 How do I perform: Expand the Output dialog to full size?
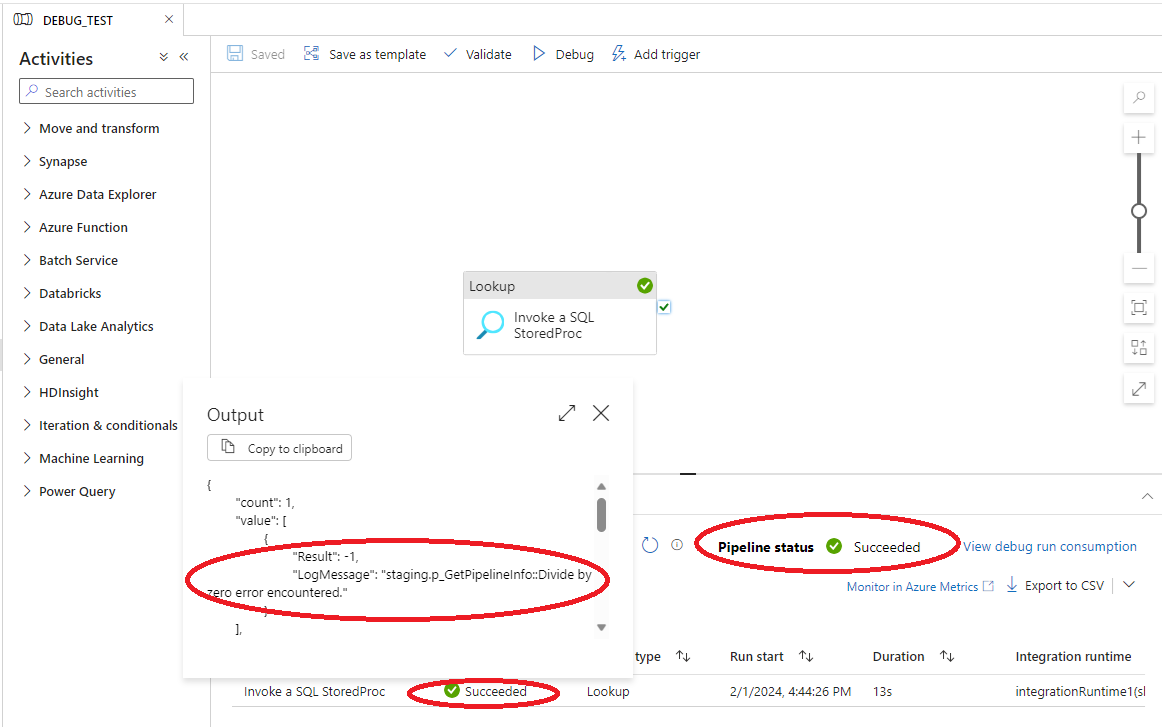coord(567,413)
